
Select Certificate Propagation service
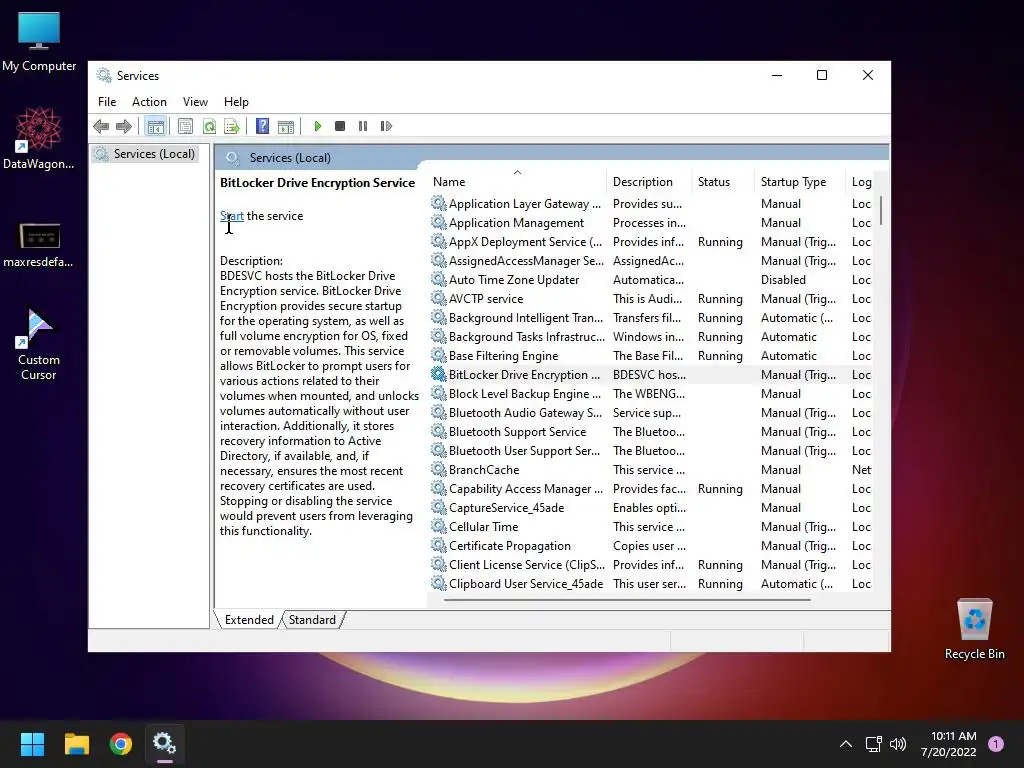point(650,546)
